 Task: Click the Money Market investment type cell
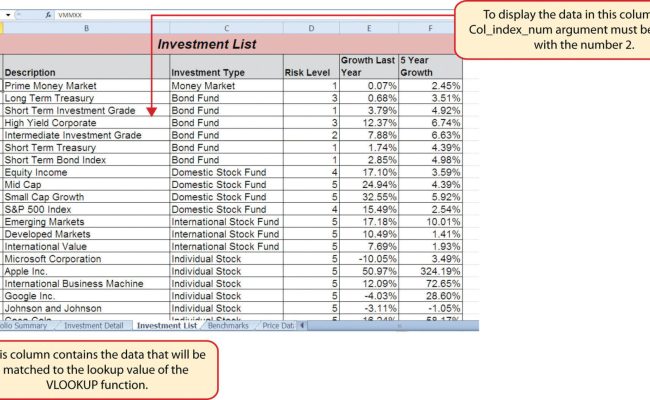coord(226,86)
